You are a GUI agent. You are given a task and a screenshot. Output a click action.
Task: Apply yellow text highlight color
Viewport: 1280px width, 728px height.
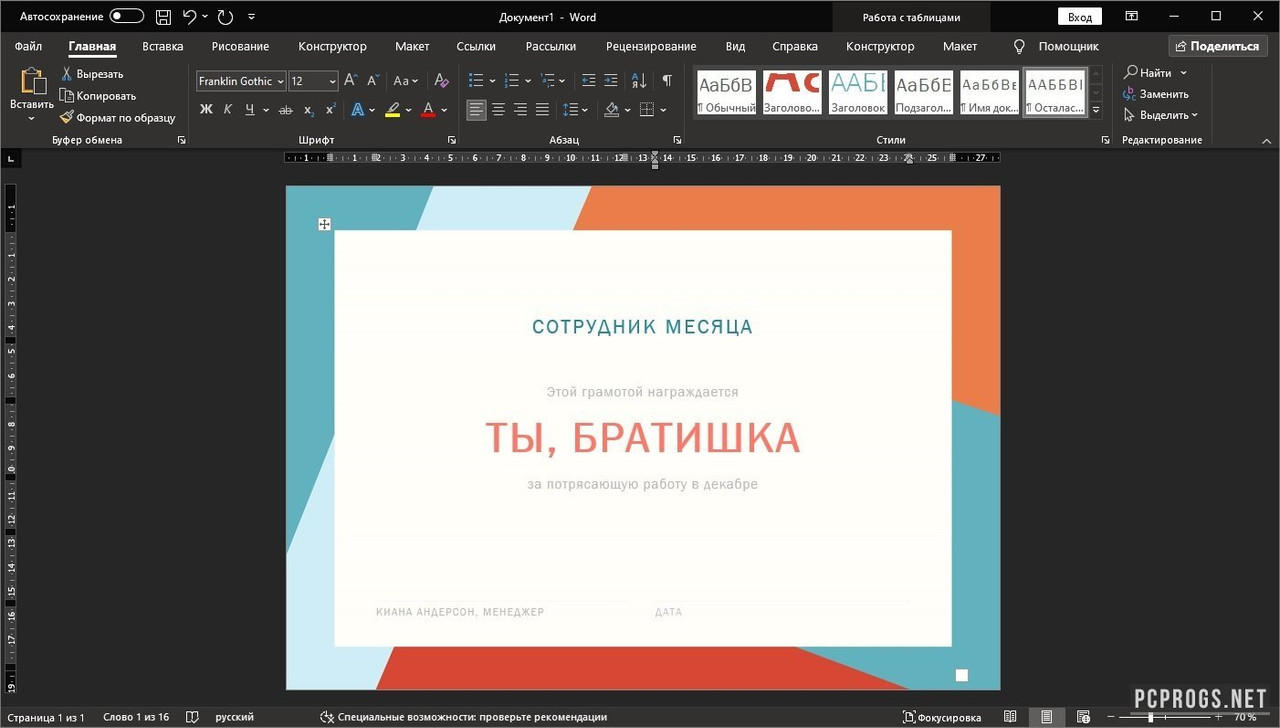392,110
